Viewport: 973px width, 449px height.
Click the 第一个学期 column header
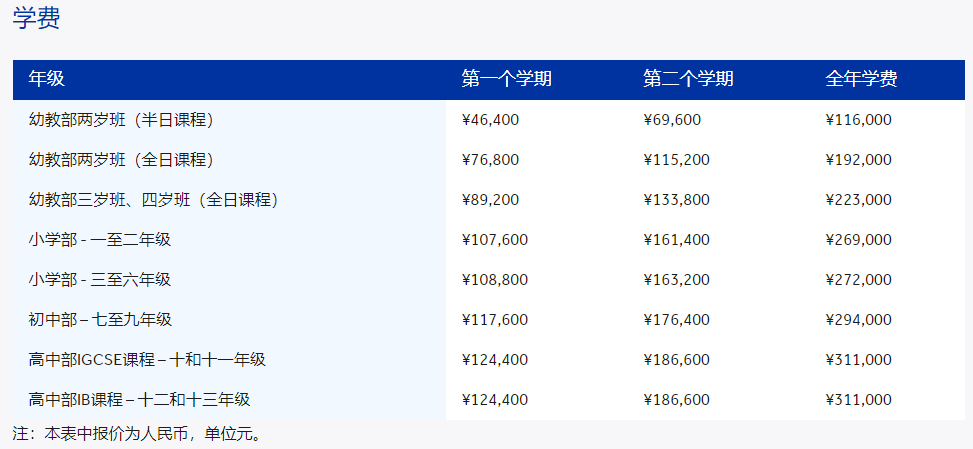pyautogui.click(x=506, y=79)
